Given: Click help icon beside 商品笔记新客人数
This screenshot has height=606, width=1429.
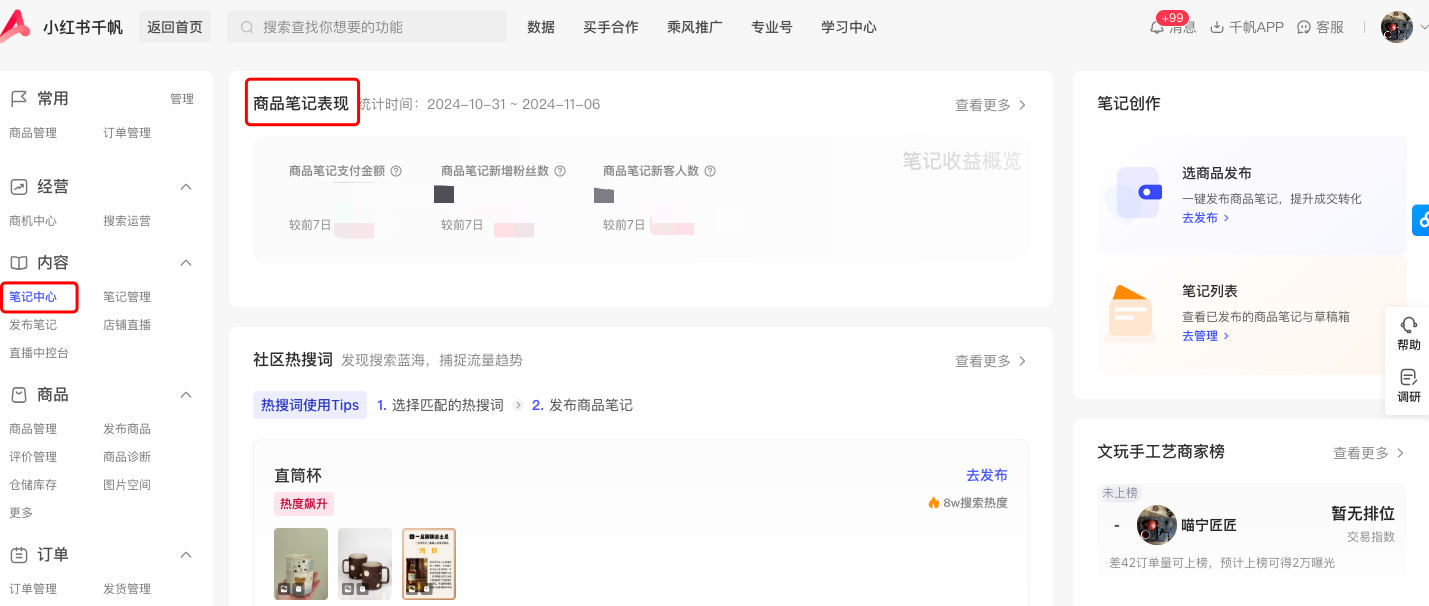Looking at the screenshot, I should pyautogui.click(x=710, y=171).
